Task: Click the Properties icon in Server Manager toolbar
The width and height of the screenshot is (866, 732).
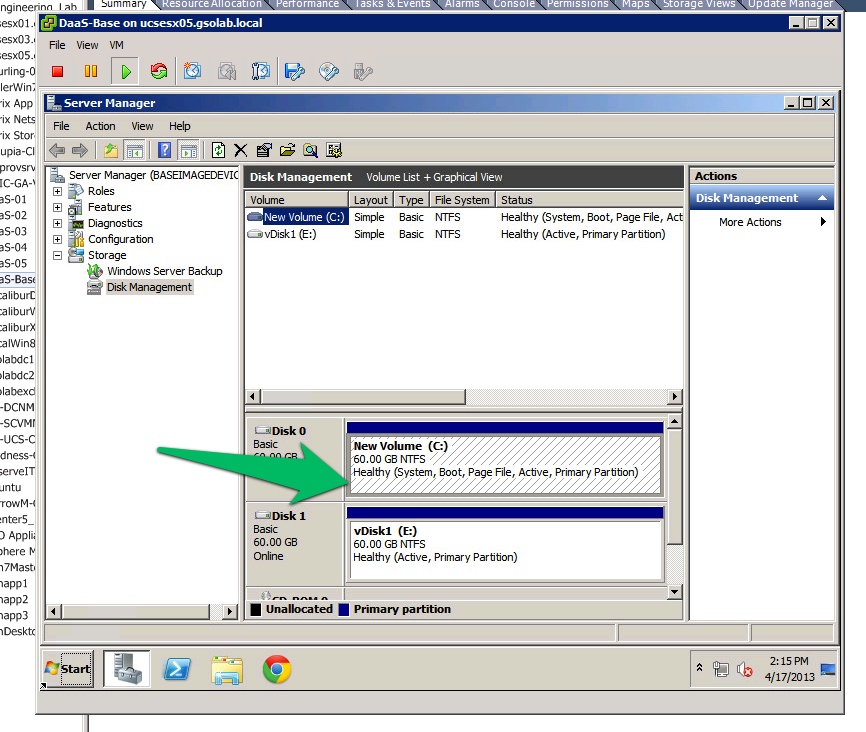Action: [x=264, y=150]
